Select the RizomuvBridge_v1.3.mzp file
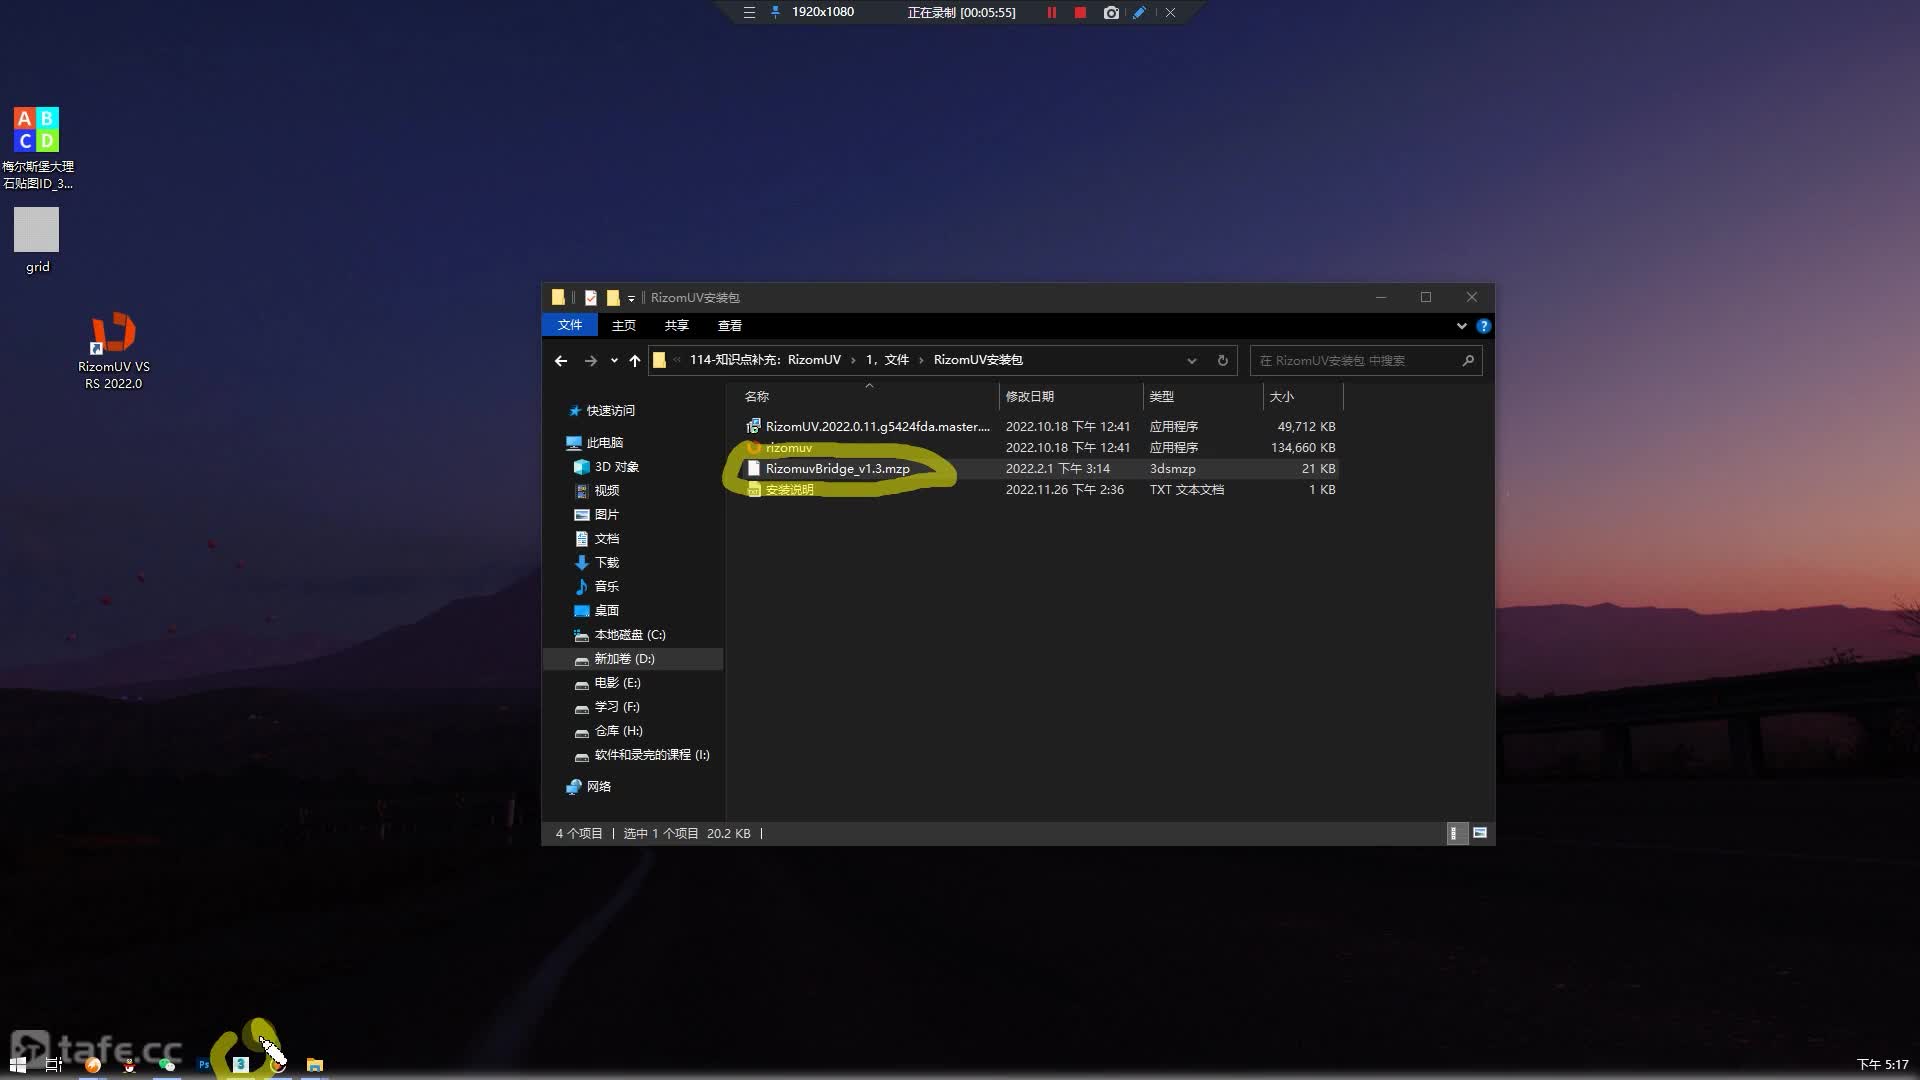The width and height of the screenshot is (1920, 1080). 829,469
